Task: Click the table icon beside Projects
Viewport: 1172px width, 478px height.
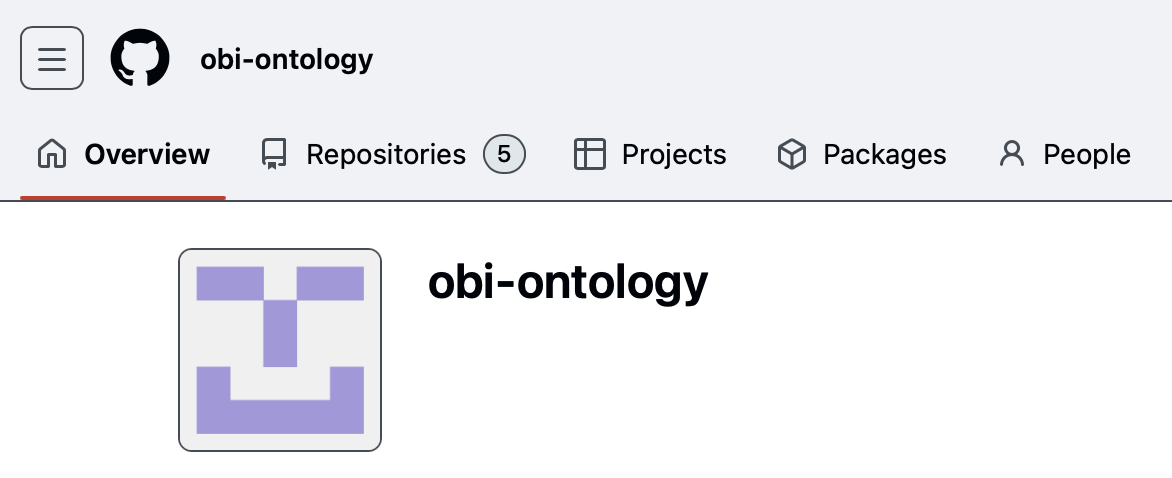Action: click(x=590, y=154)
